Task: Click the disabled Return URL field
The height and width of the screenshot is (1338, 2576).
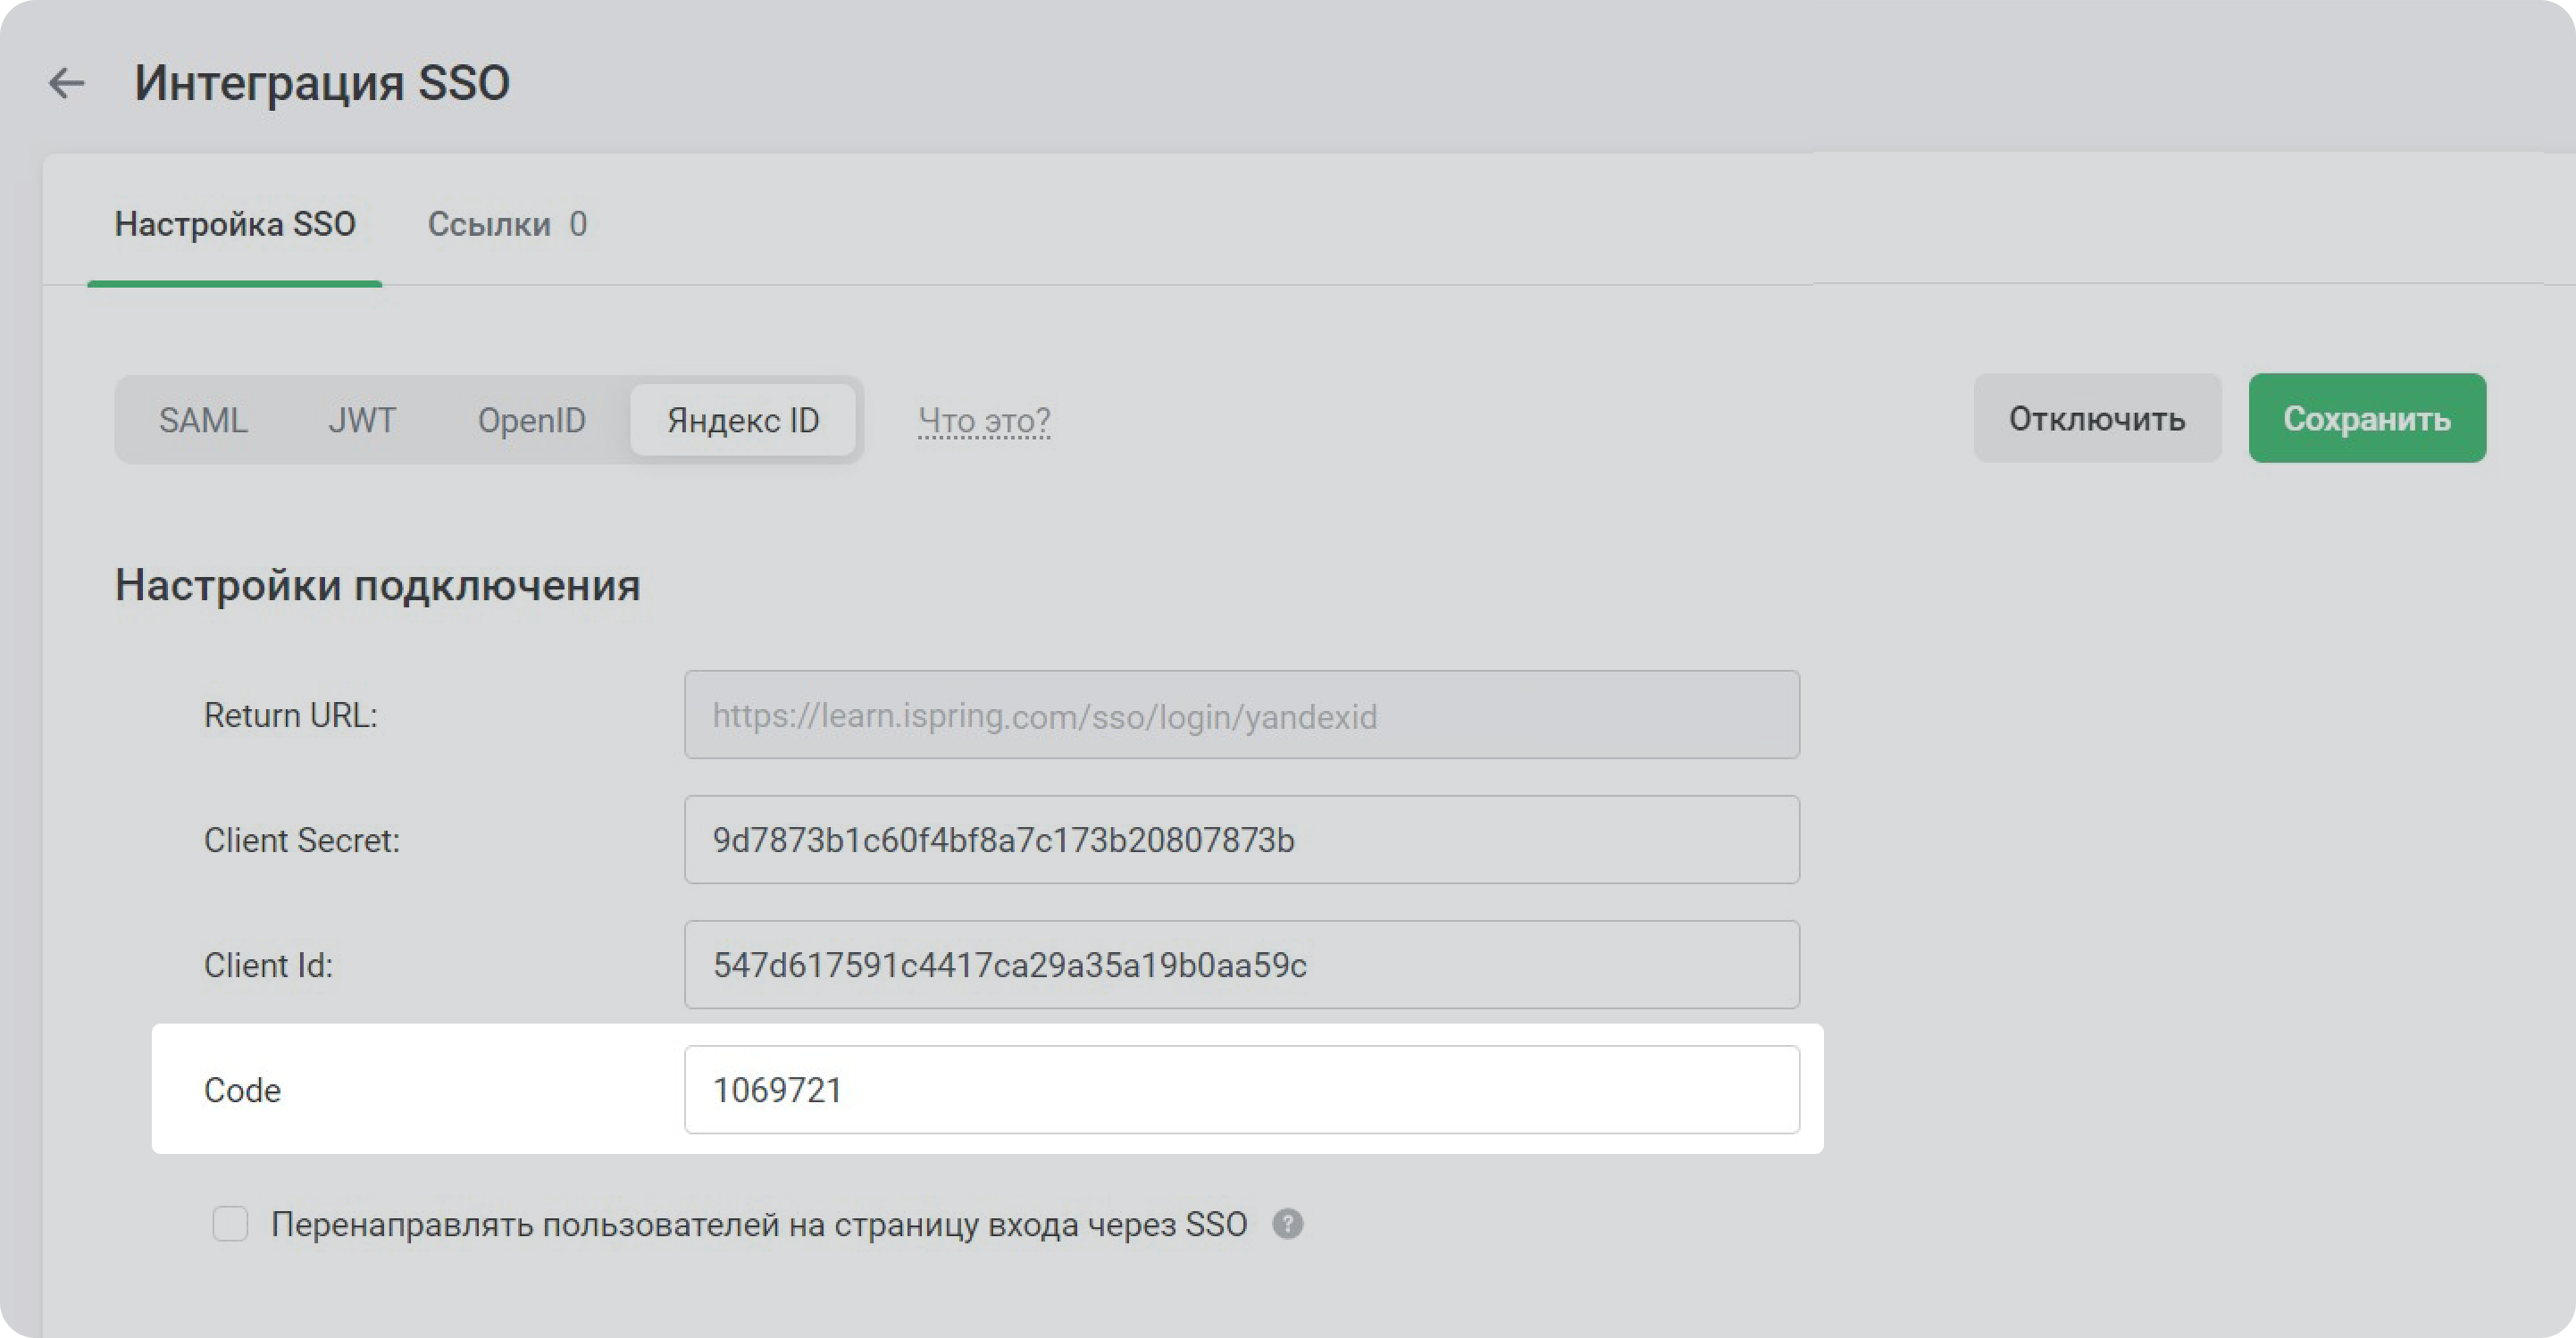Action: (1242, 715)
